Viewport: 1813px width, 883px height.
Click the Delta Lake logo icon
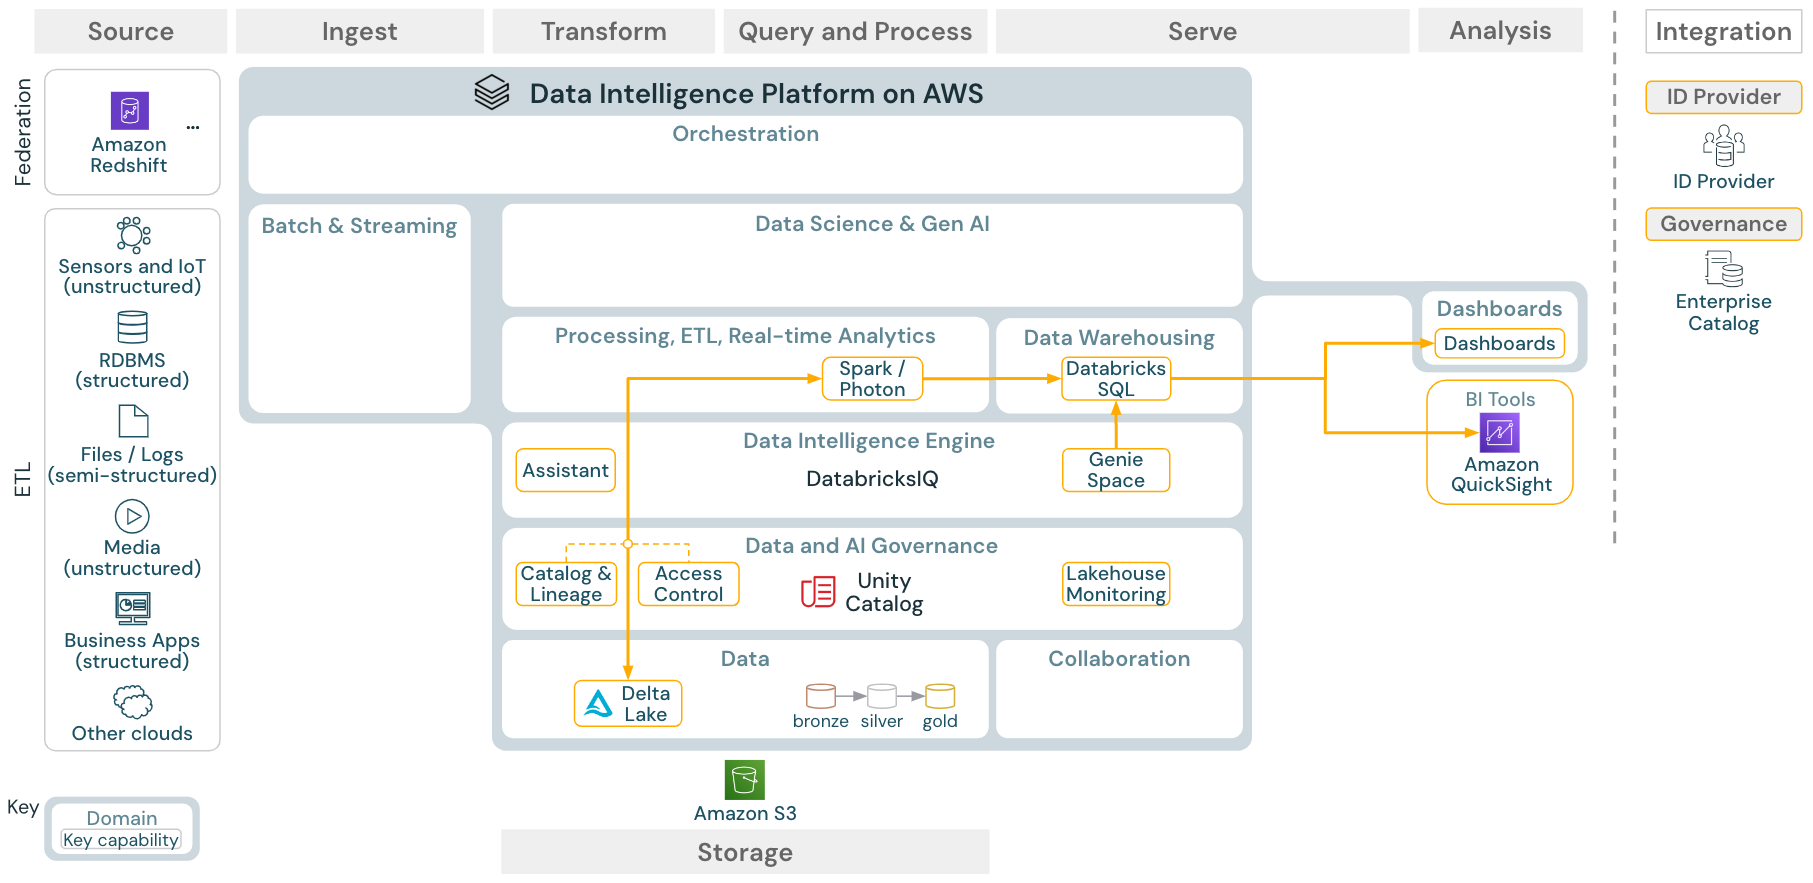tap(598, 704)
